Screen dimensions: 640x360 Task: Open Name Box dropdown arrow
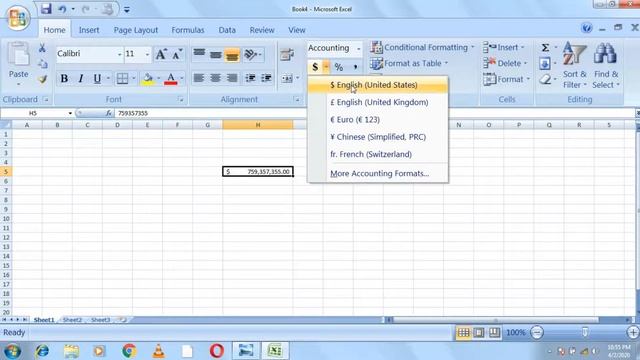click(x=70, y=113)
